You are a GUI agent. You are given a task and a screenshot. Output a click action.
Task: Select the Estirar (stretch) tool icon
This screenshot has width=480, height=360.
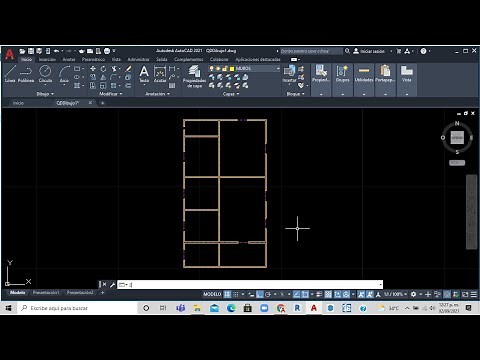coord(93,86)
